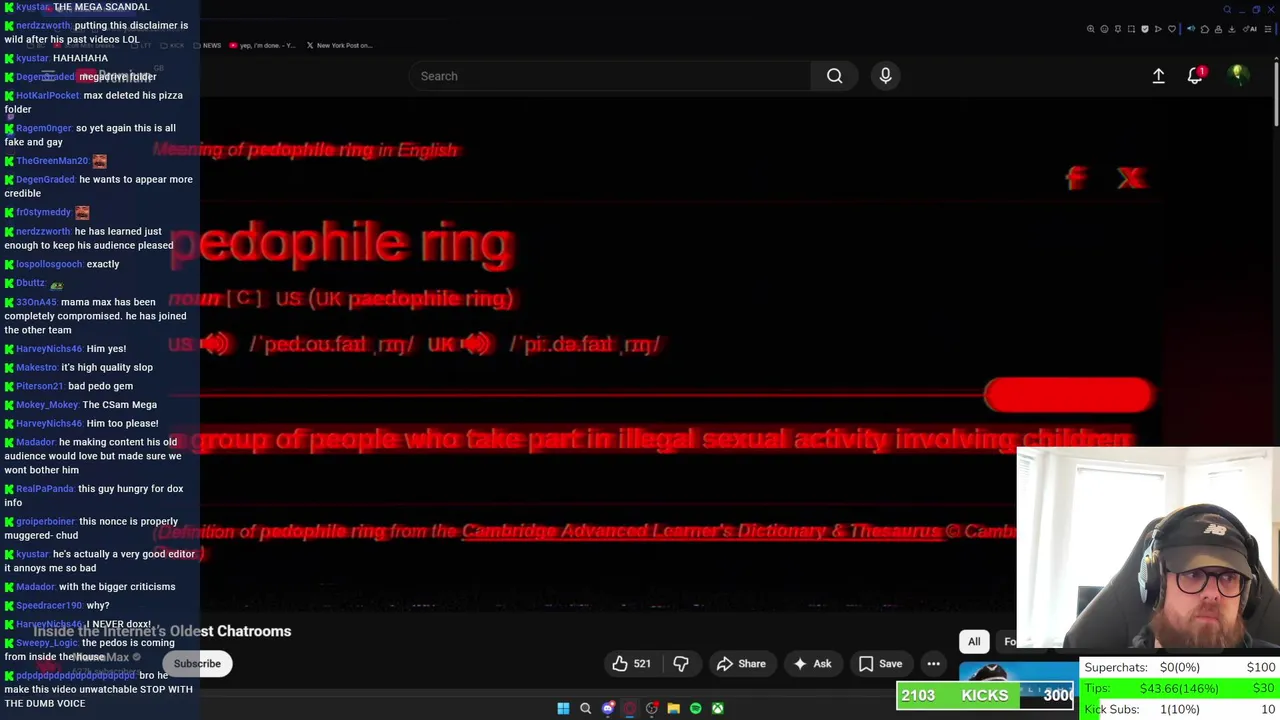Dislike the video with thumbs down

click(x=681, y=664)
